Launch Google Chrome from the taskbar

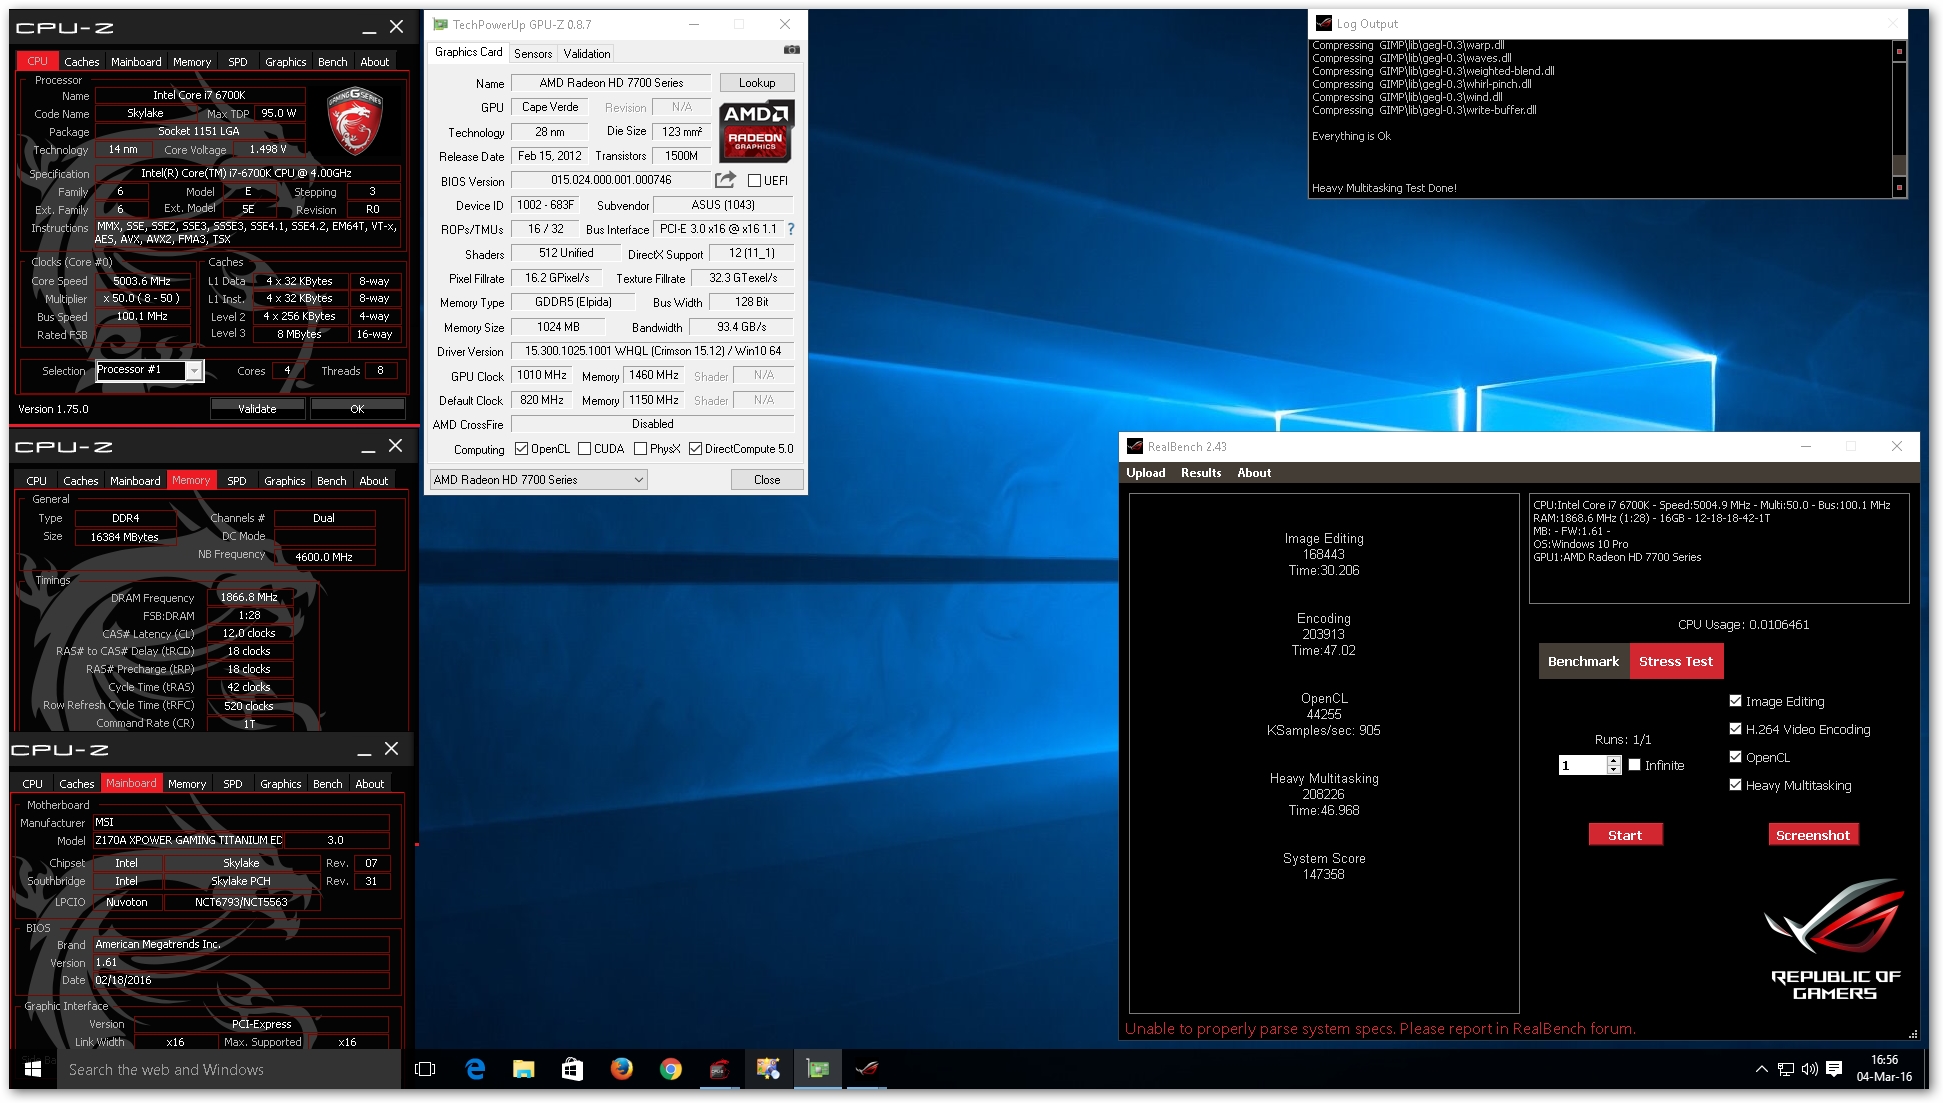pos(670,1069)
